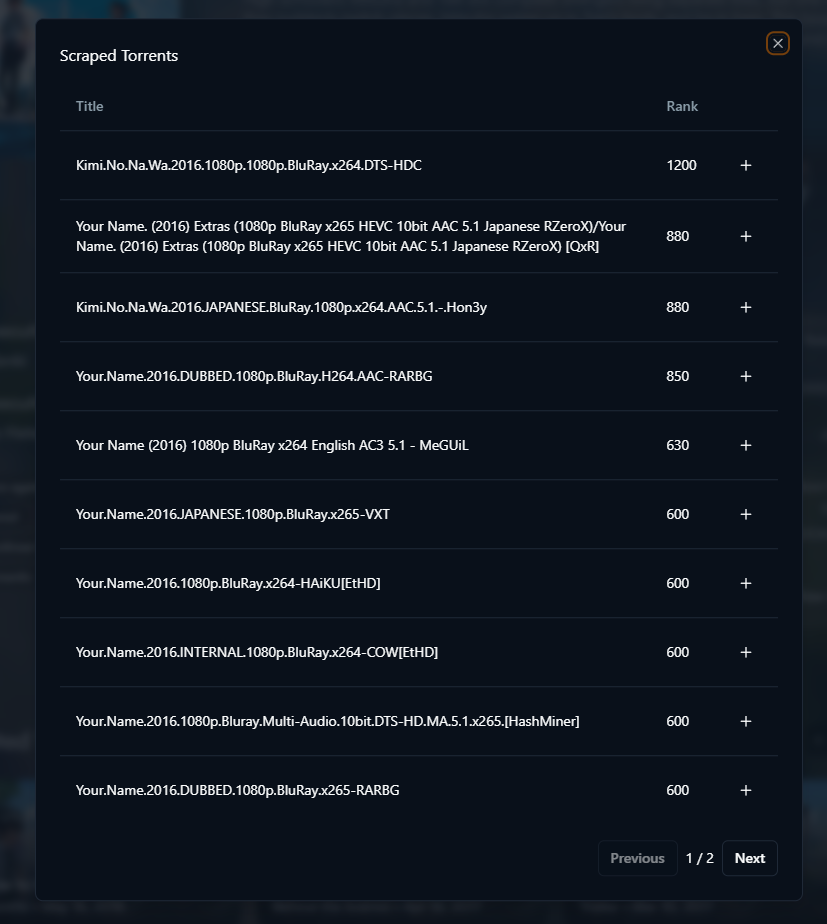Click the Rank column header
The height and width of the screenshot is (924, 827).
(682, 106)
